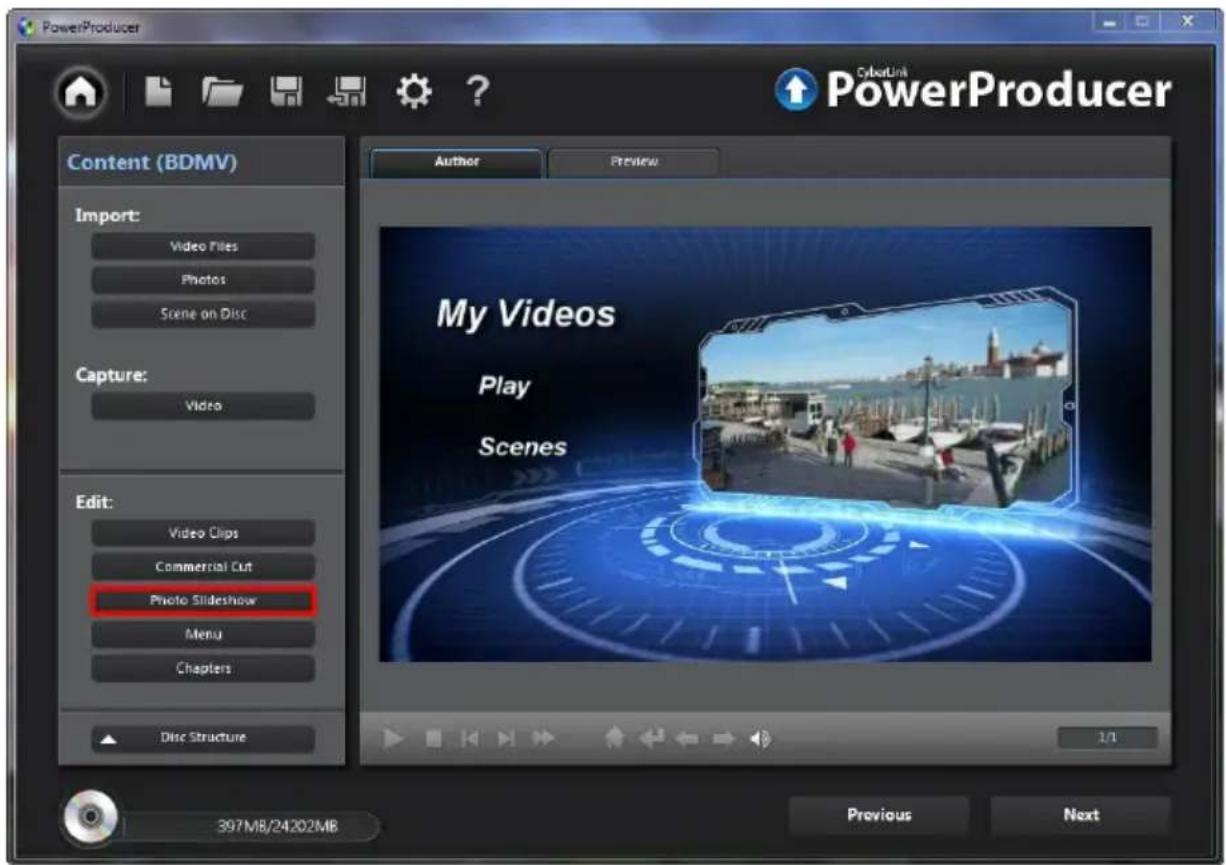Open the Chapters editor
The image size is (1226, 865).
tap(203, 669)
